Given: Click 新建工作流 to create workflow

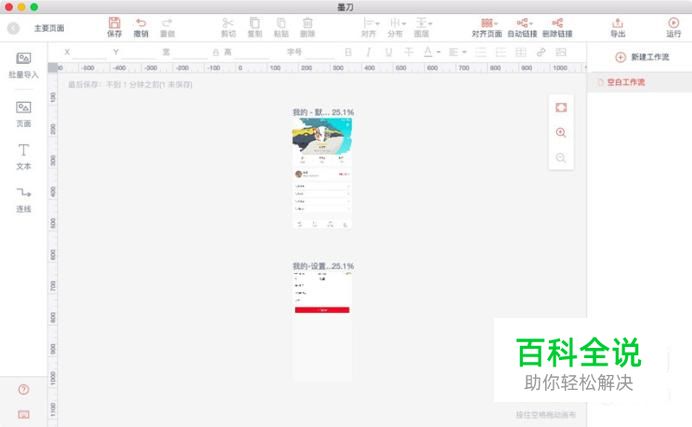Looking at the screenshot, I should (x=642, y=57).
